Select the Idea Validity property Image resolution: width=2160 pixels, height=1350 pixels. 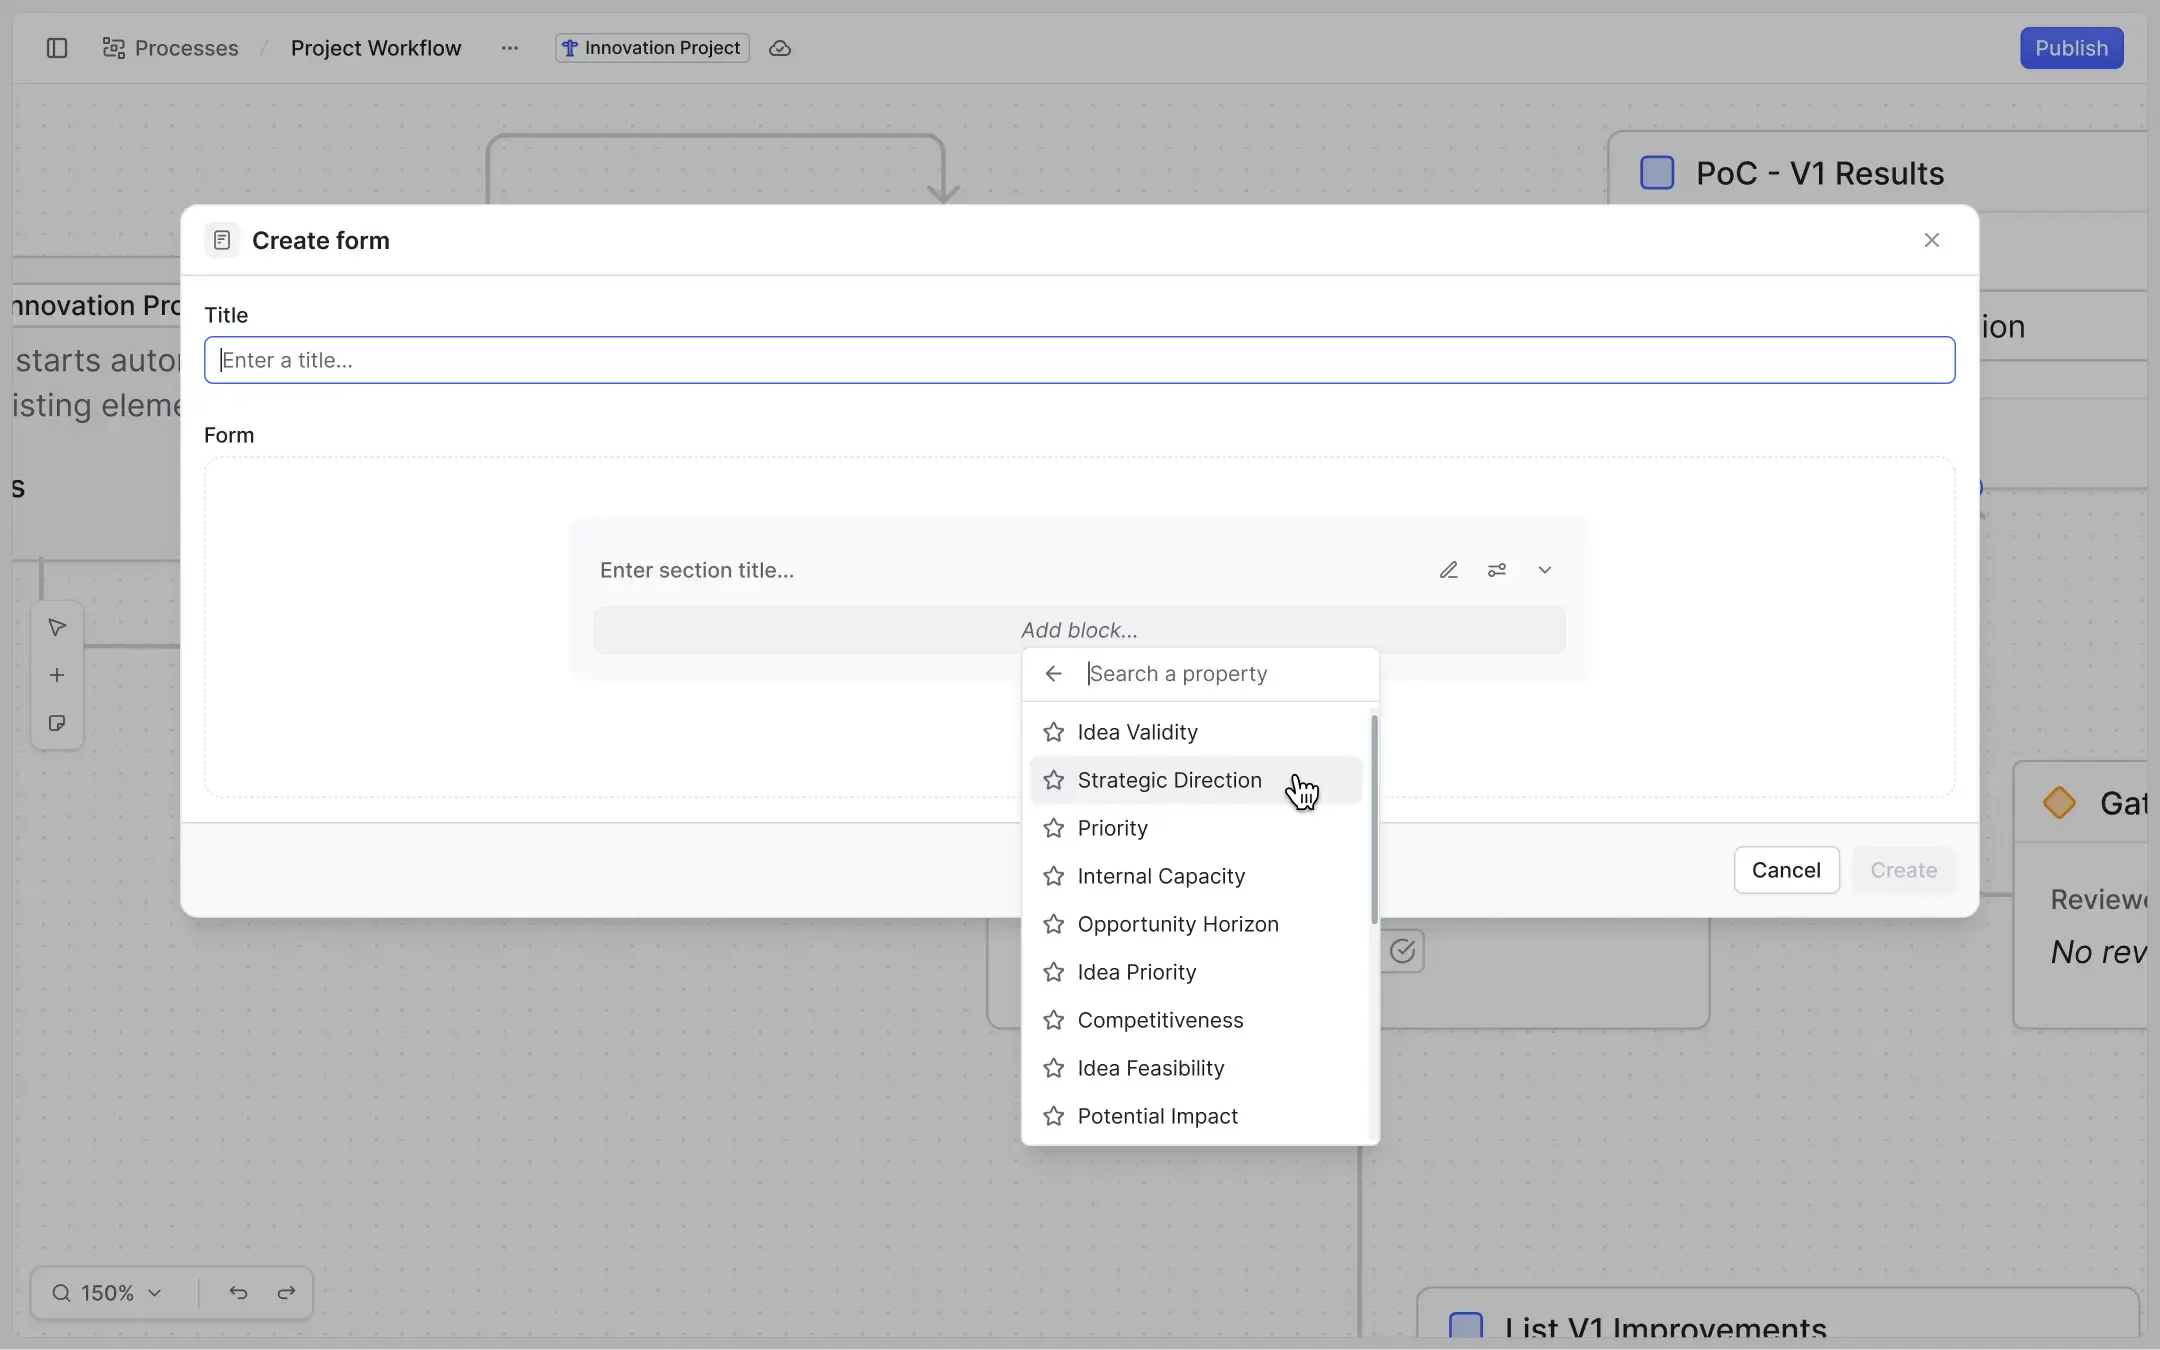click(x=1196, y=732)
